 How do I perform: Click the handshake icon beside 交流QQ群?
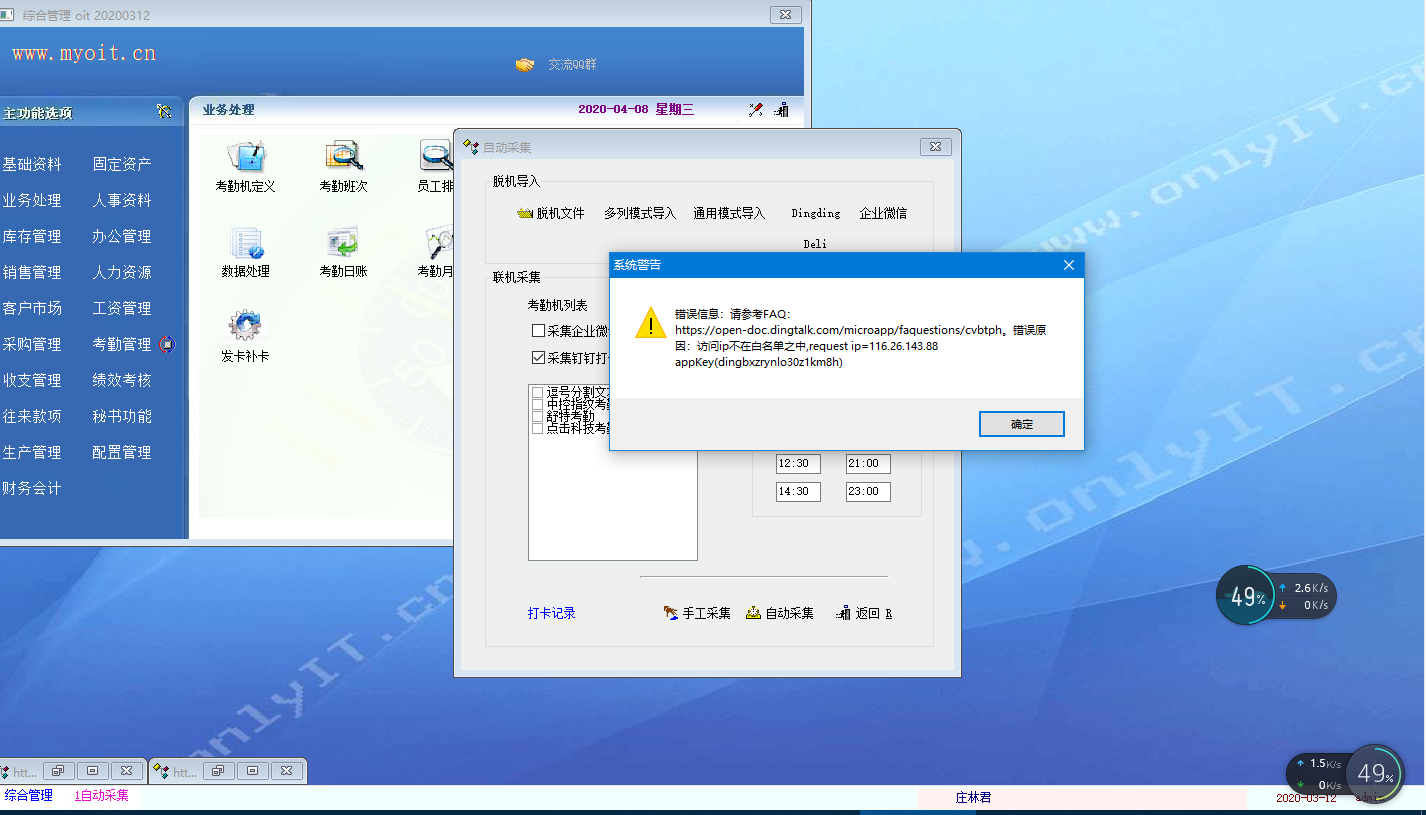point(525,64)
